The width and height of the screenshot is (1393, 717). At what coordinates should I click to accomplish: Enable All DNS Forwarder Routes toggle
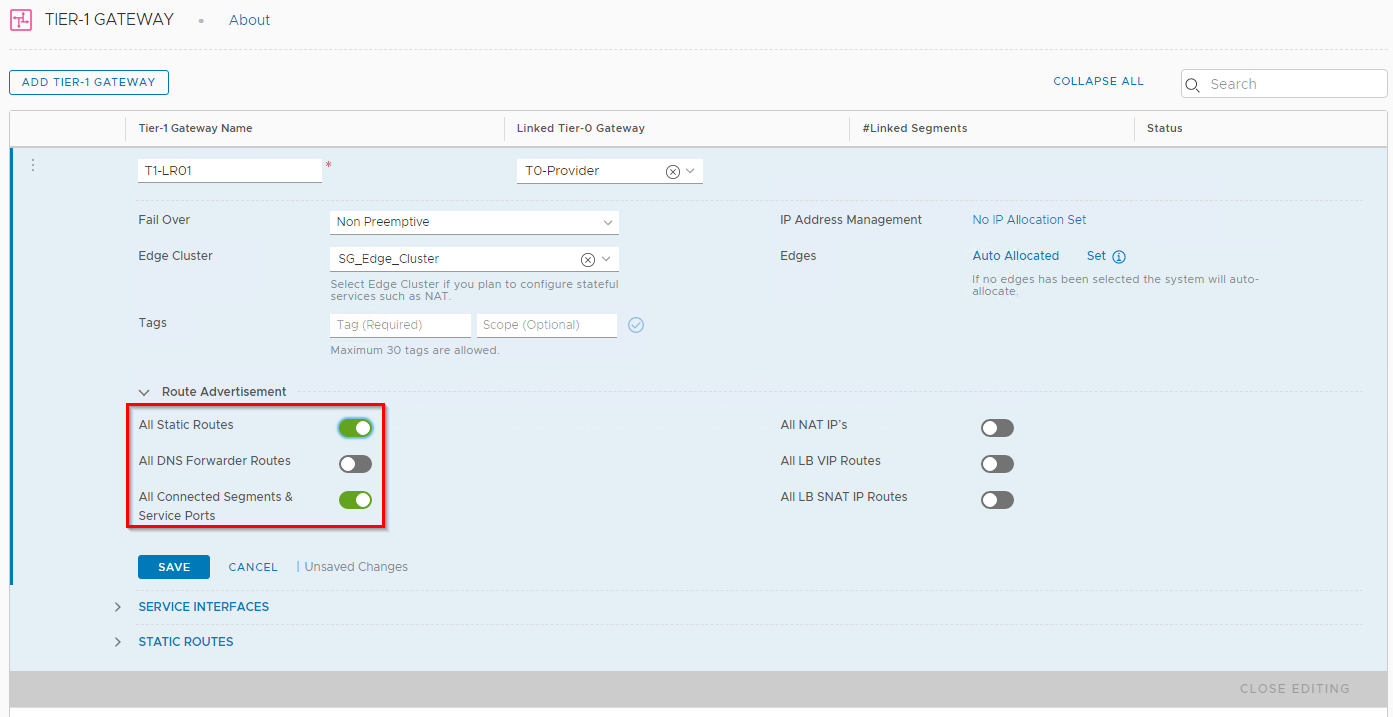pos(355,464)
